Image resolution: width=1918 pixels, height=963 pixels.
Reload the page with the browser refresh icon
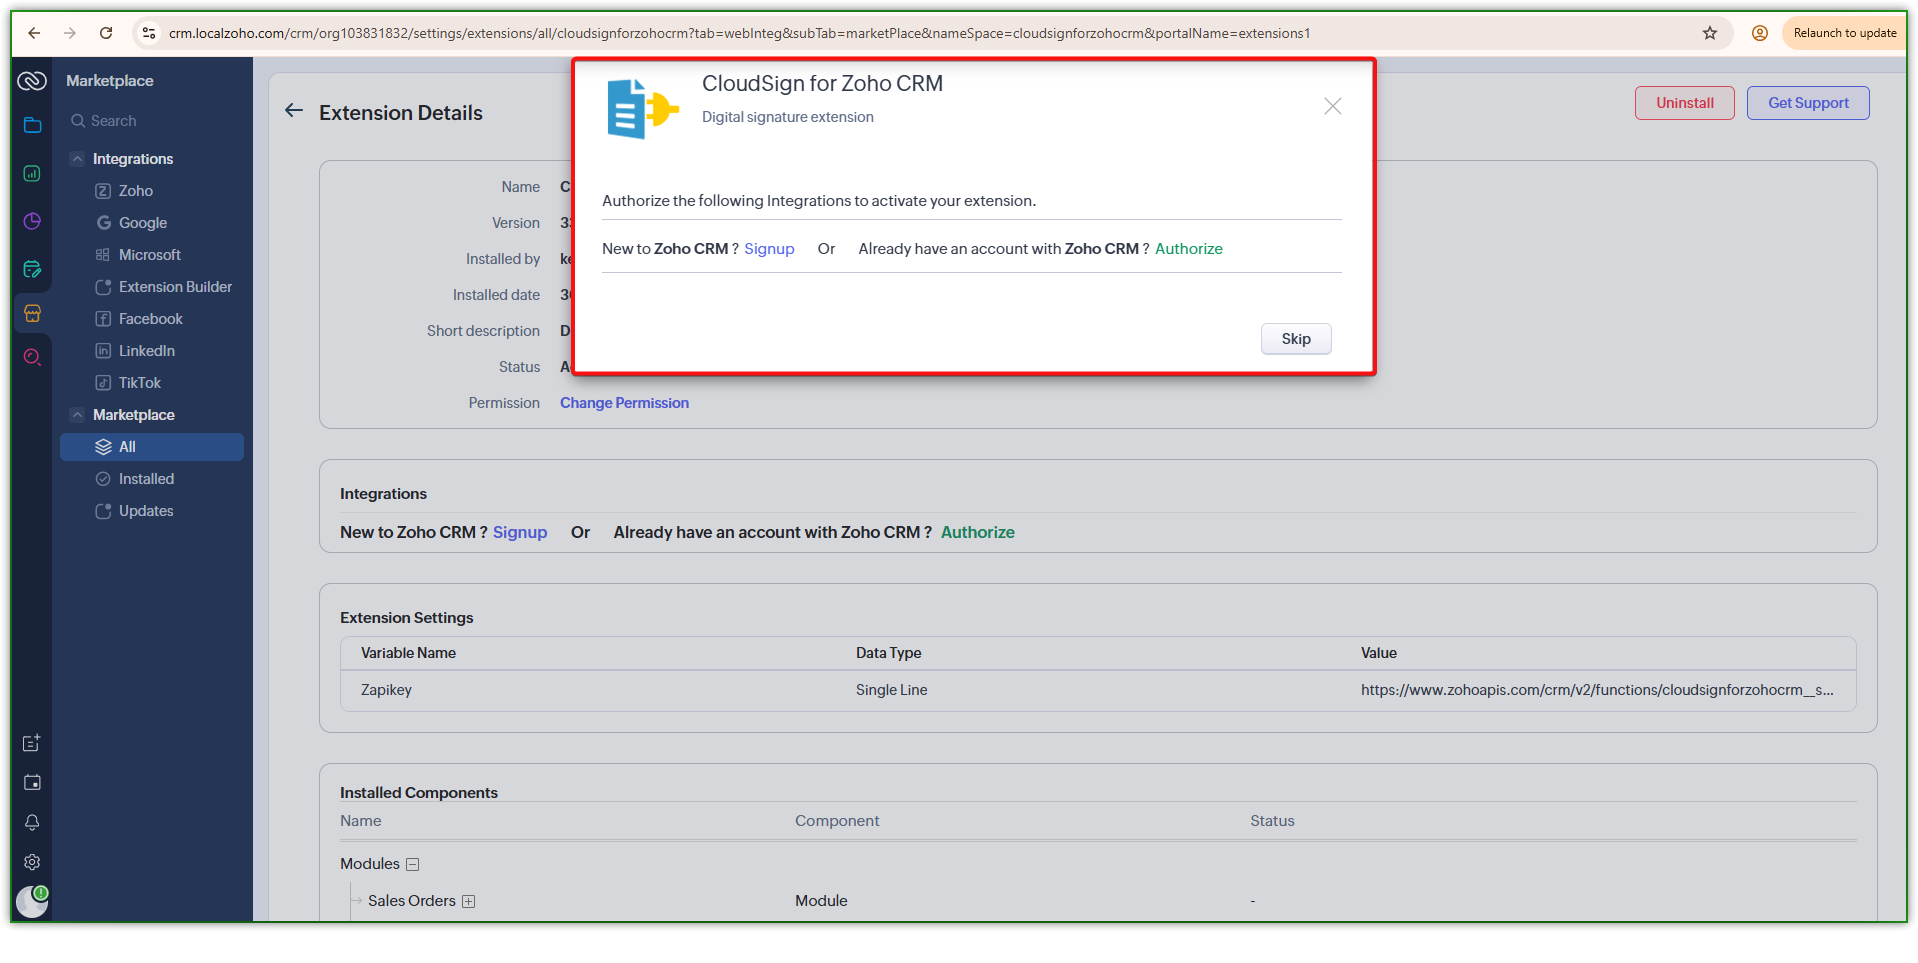tap(106, 33)
